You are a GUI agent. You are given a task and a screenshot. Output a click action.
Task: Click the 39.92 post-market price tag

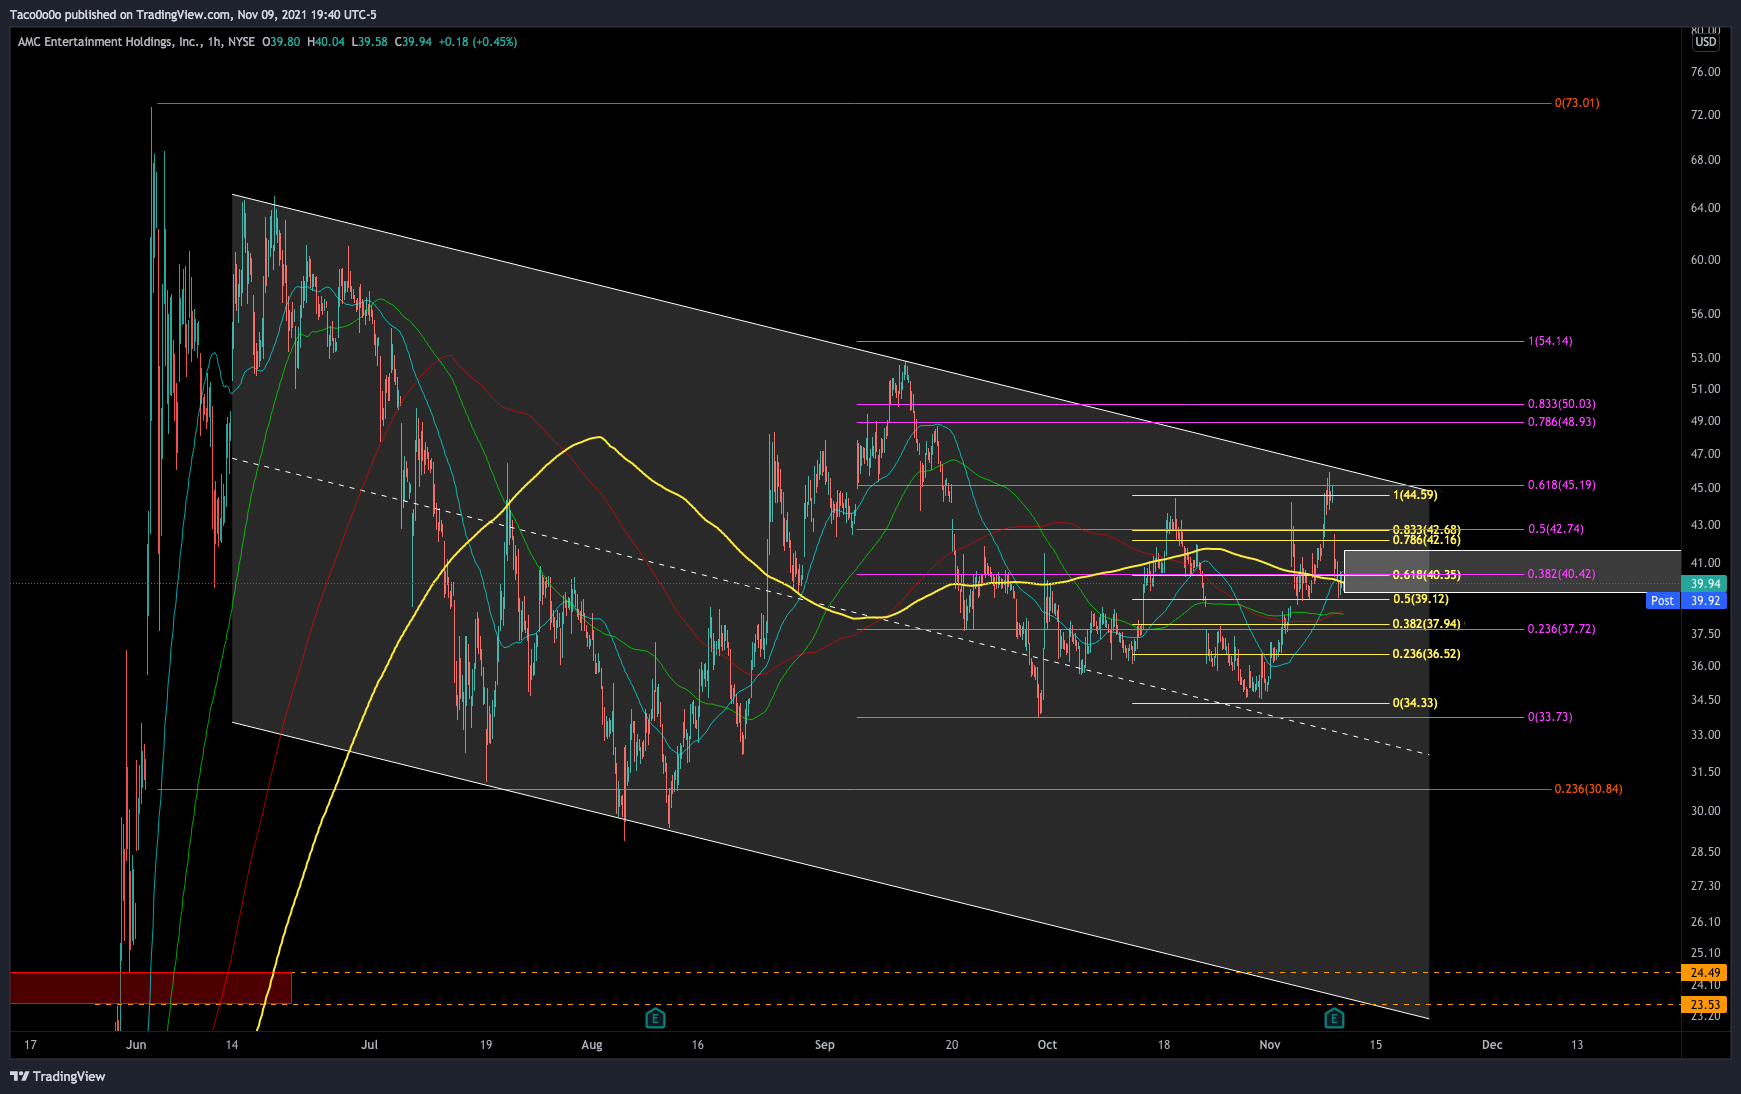(1705, 601)
